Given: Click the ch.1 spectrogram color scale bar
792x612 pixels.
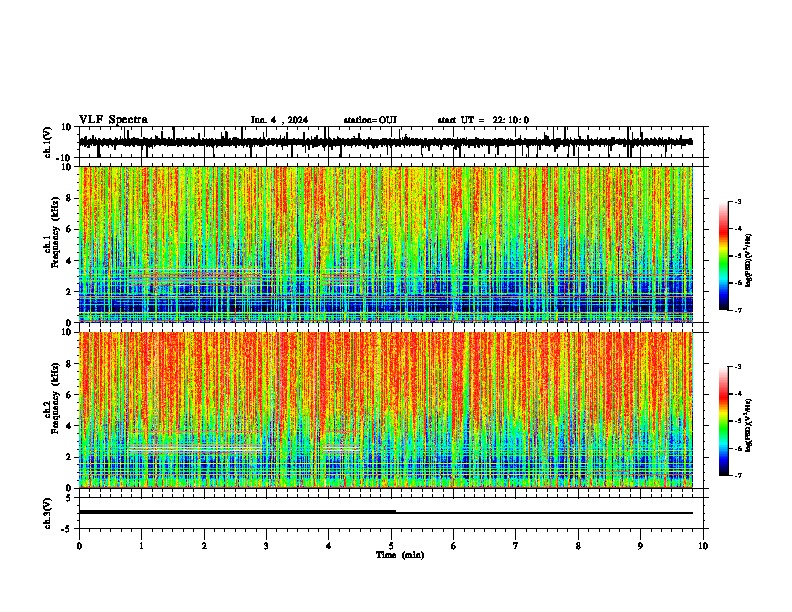Looking at the screenshot, I should coord(724,256).
